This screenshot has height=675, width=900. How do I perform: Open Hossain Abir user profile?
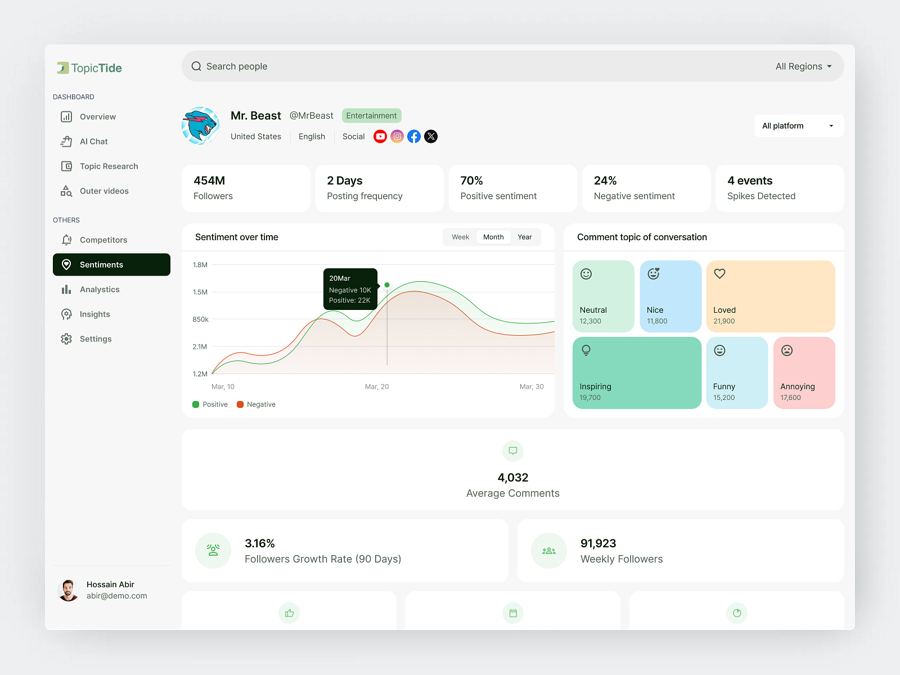tap(103, 590)
